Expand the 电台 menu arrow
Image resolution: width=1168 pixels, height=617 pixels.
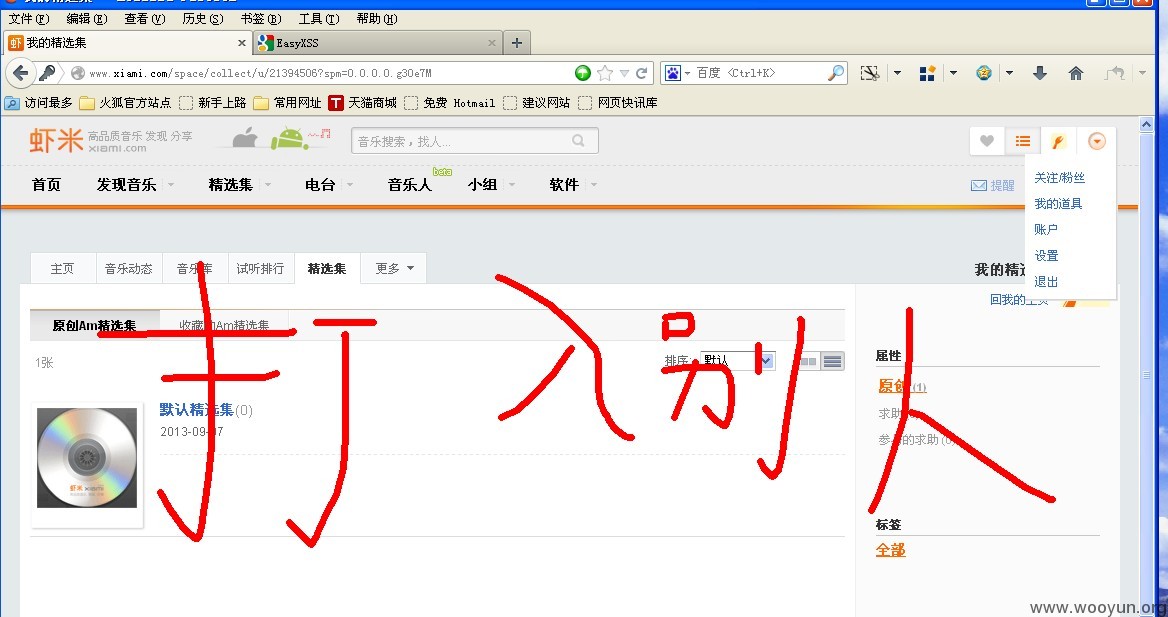(x=349, y=185)
